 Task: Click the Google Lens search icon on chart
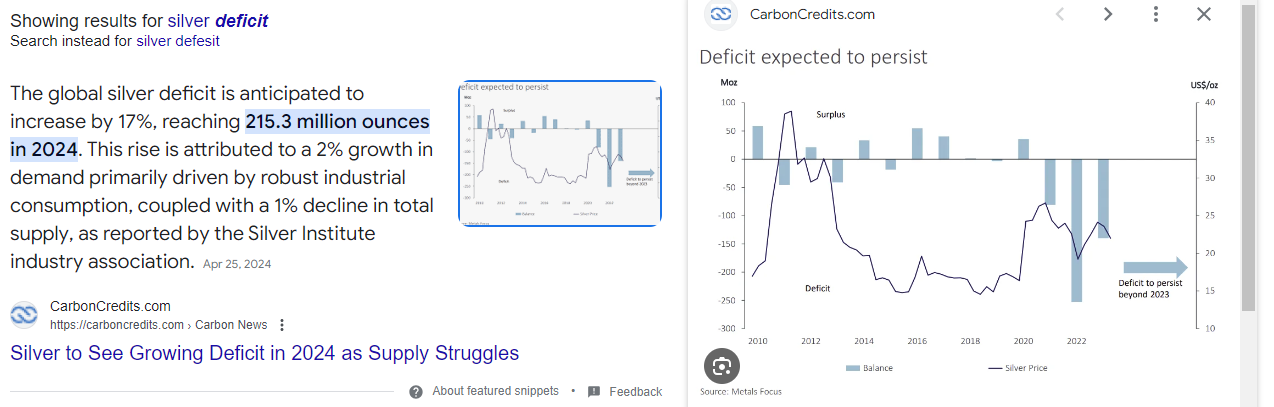click(721, 366)
